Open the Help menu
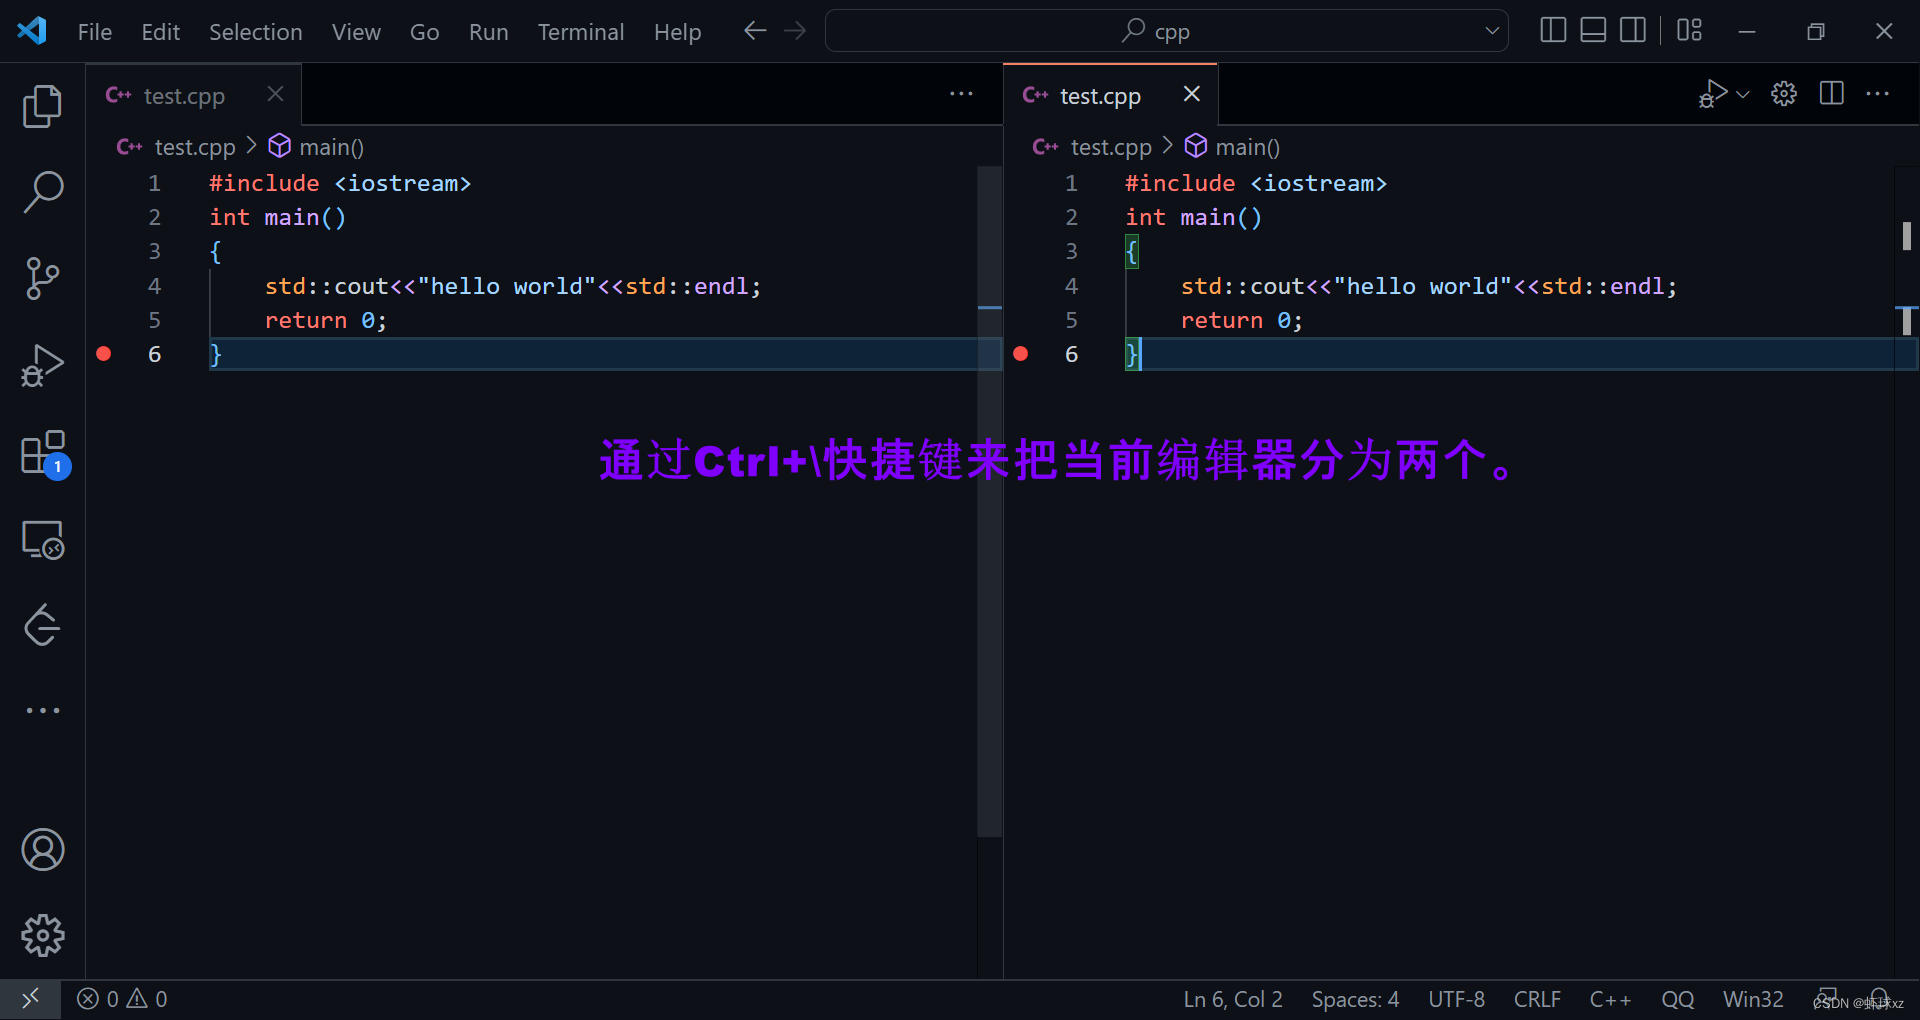The image size is (1920, 1020). [678, 32]
